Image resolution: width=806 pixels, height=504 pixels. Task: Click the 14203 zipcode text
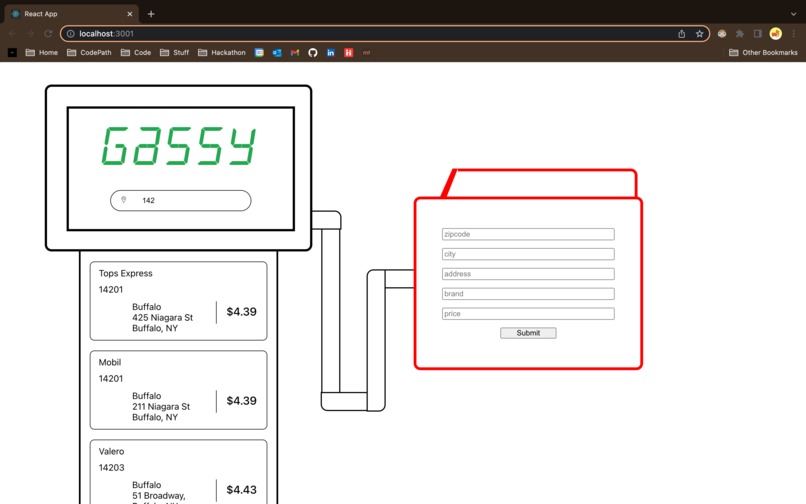point(112,467)
